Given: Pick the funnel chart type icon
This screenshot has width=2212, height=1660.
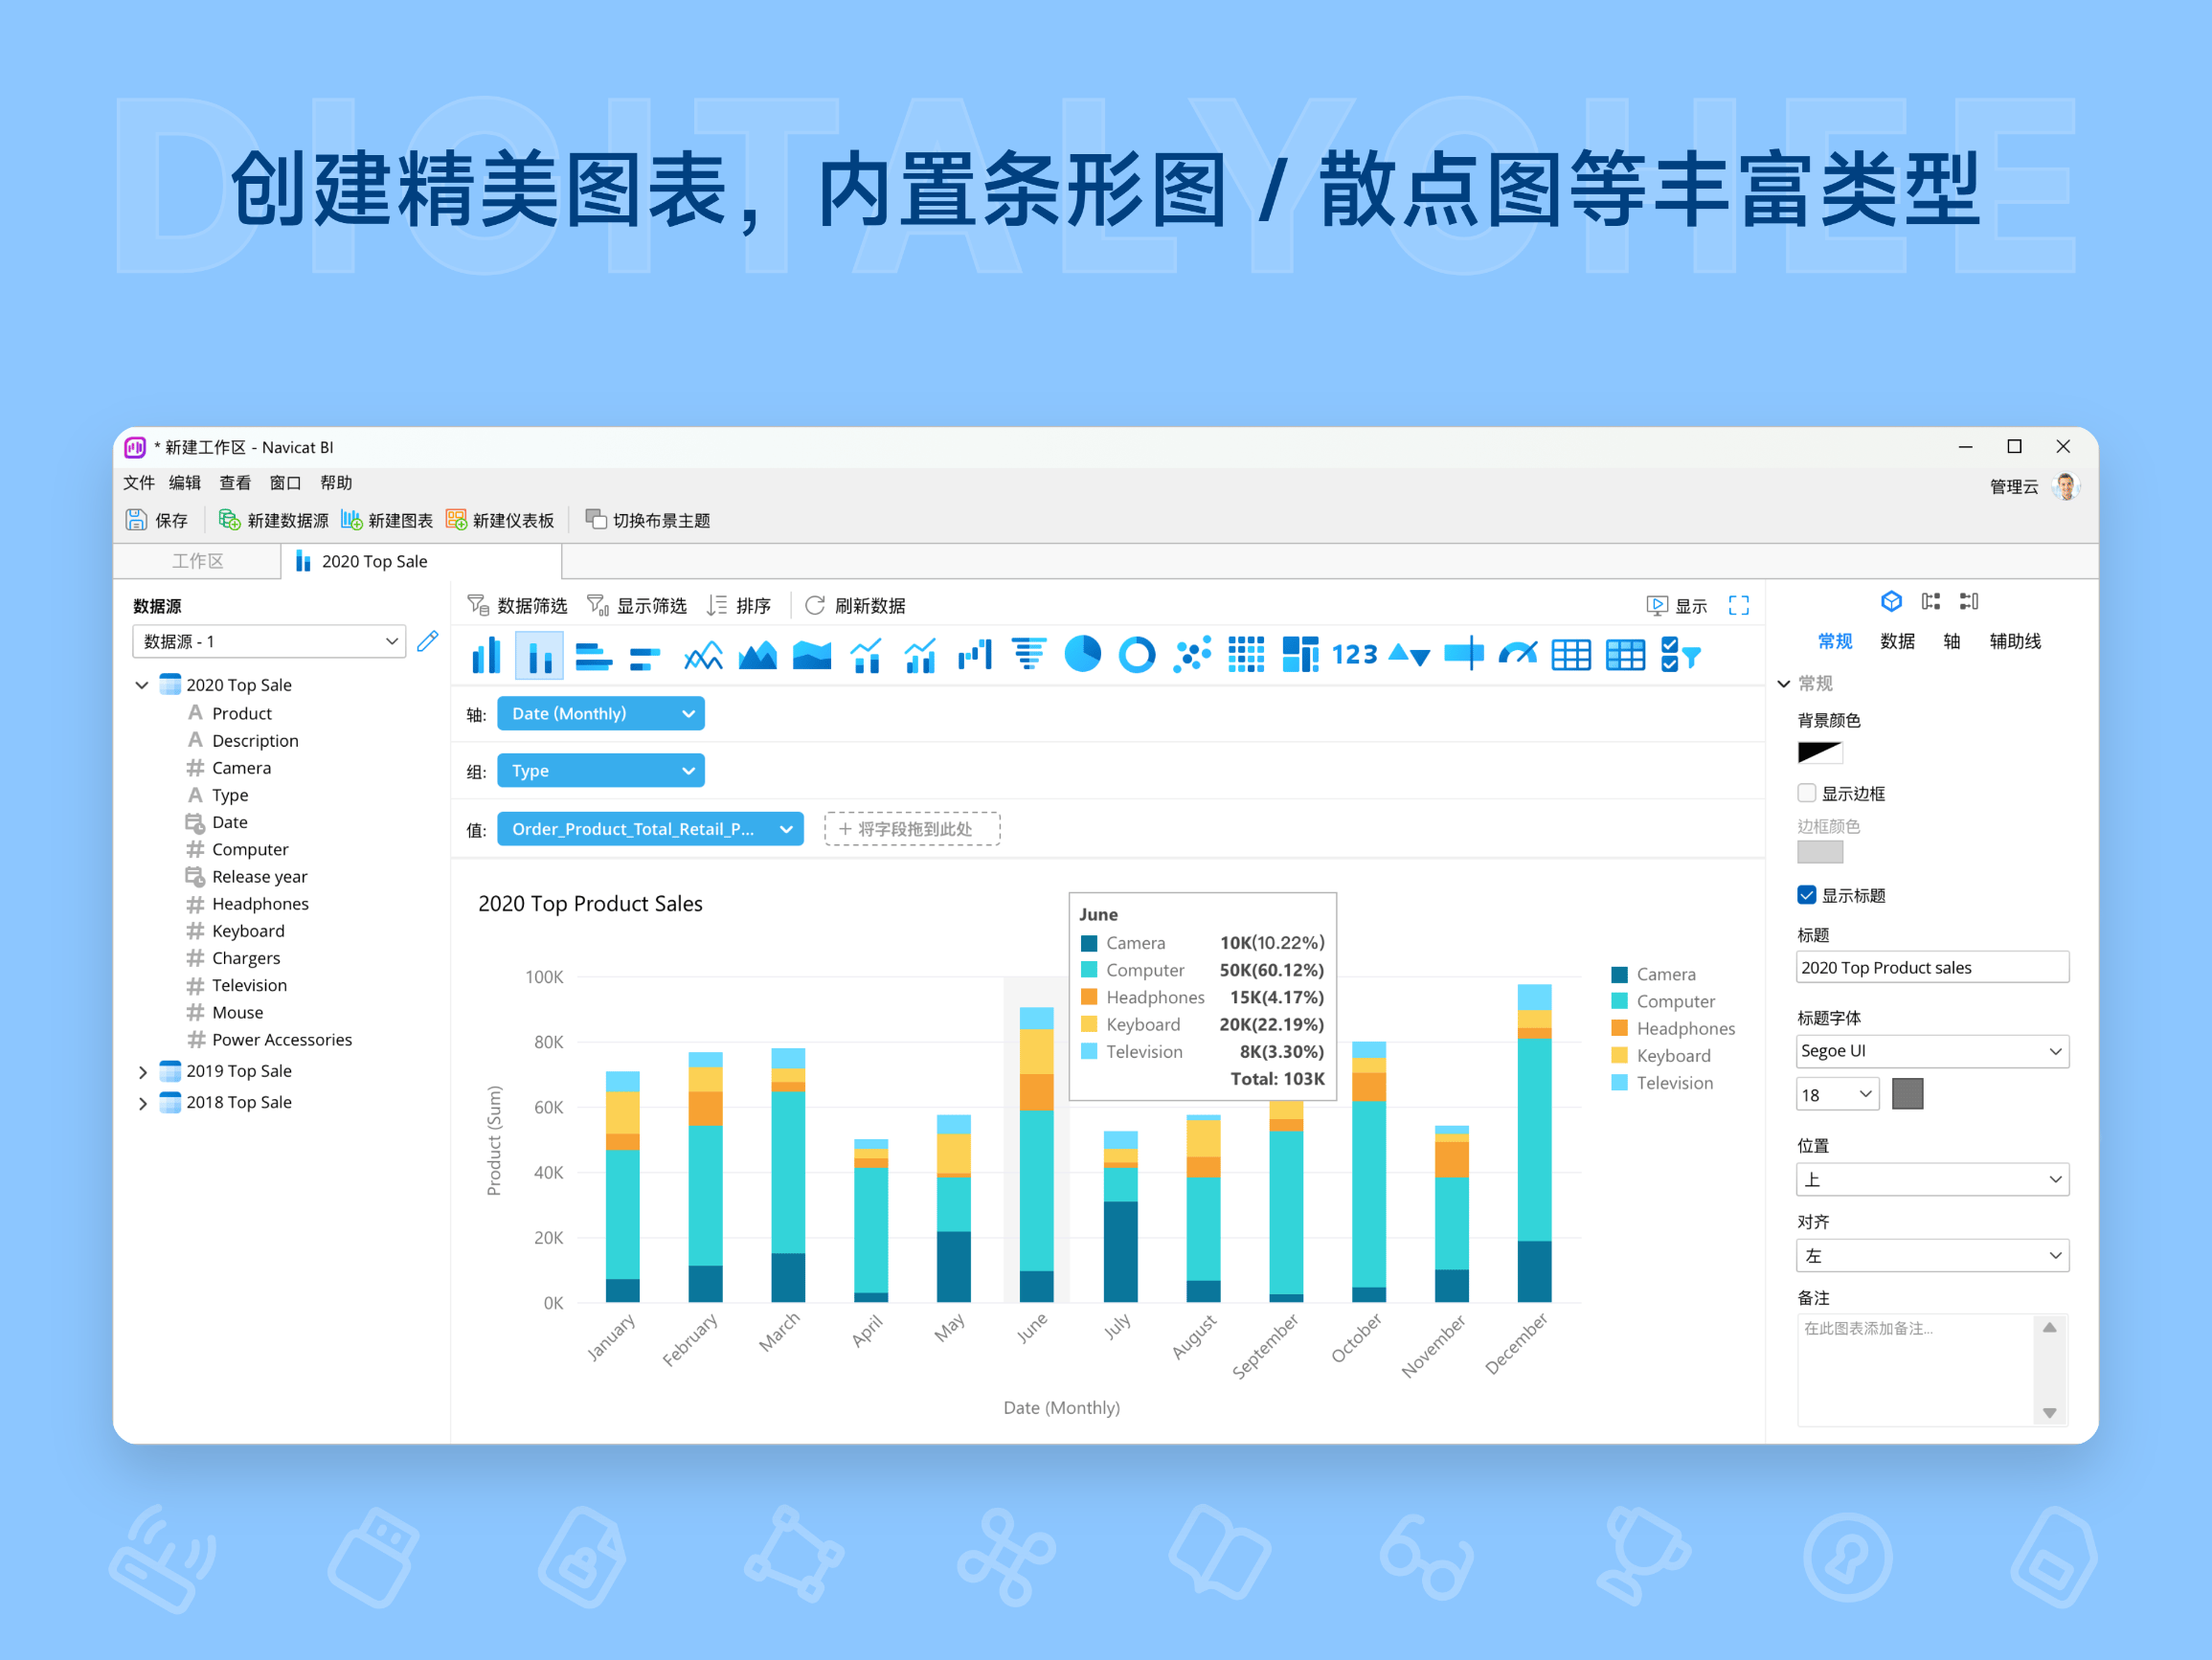Looking at the screenshot, I should tap(1030, 654).
